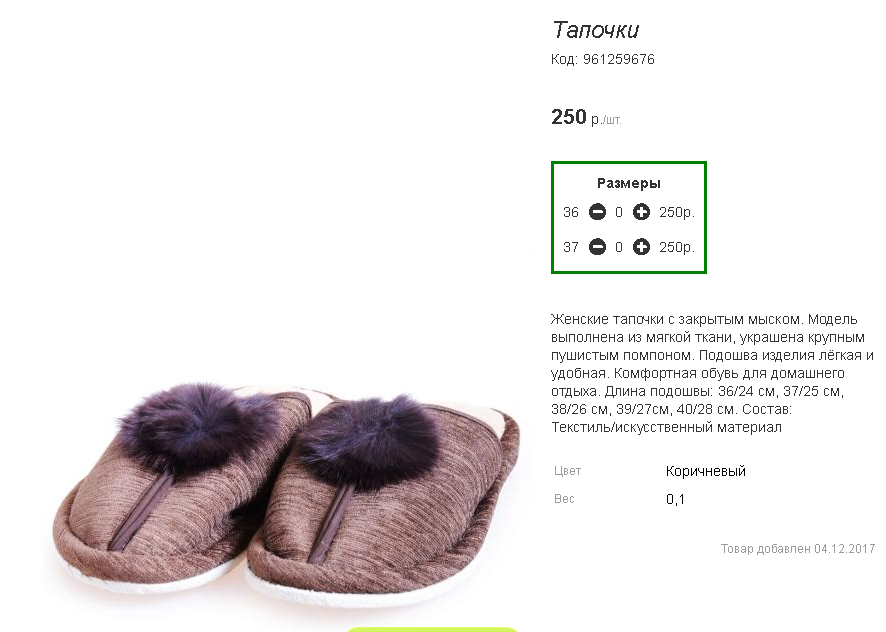Screen dimensions: 886x632
Task: Increase quantity for size 37 slippers
Action: [x=641, y=247]
